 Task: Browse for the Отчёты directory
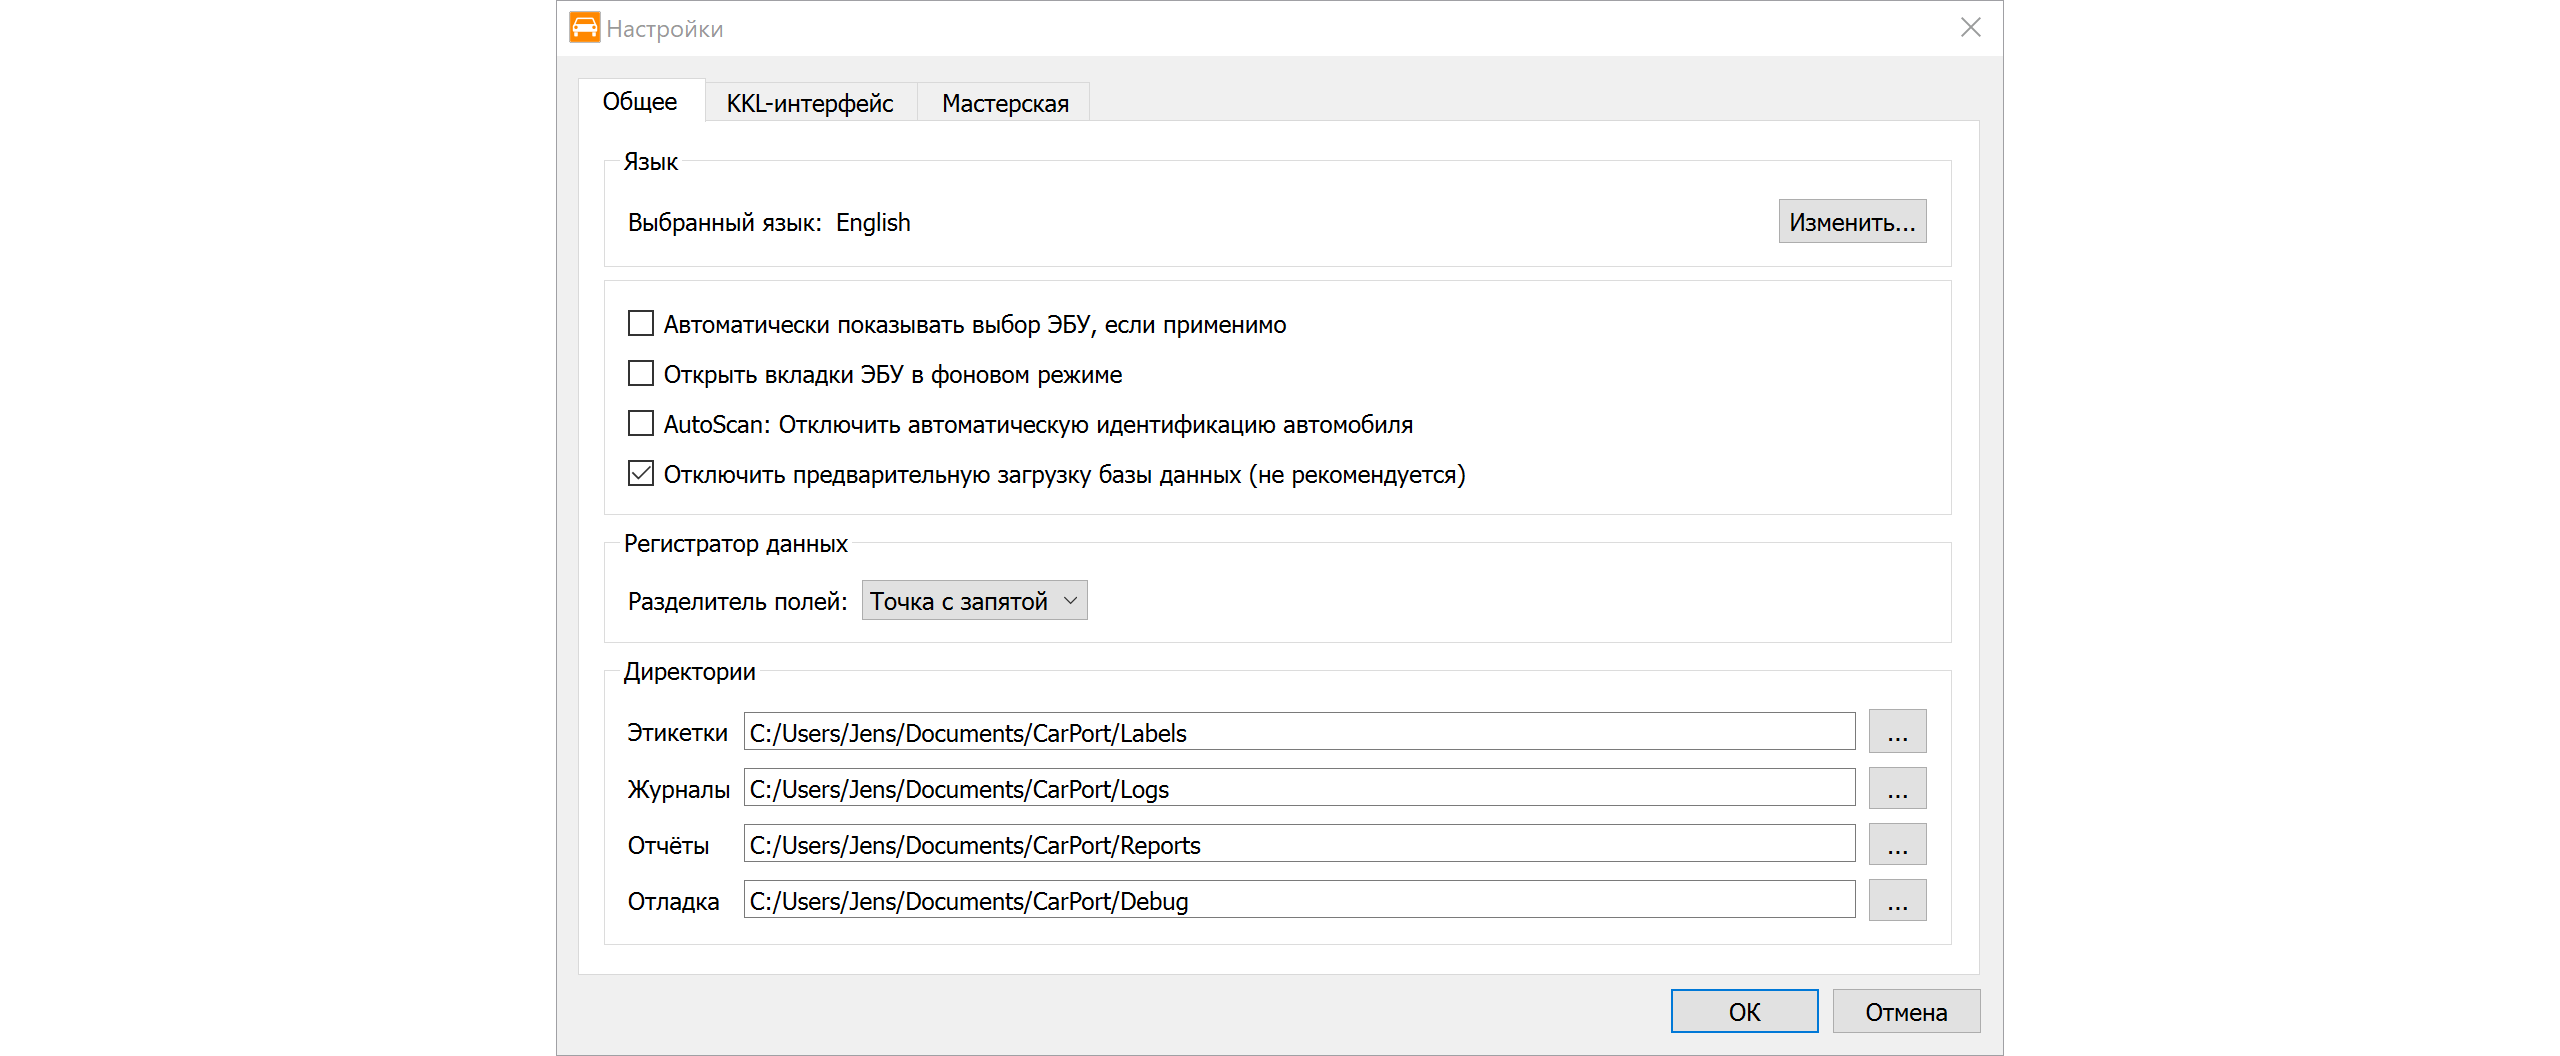point(1897,845)
